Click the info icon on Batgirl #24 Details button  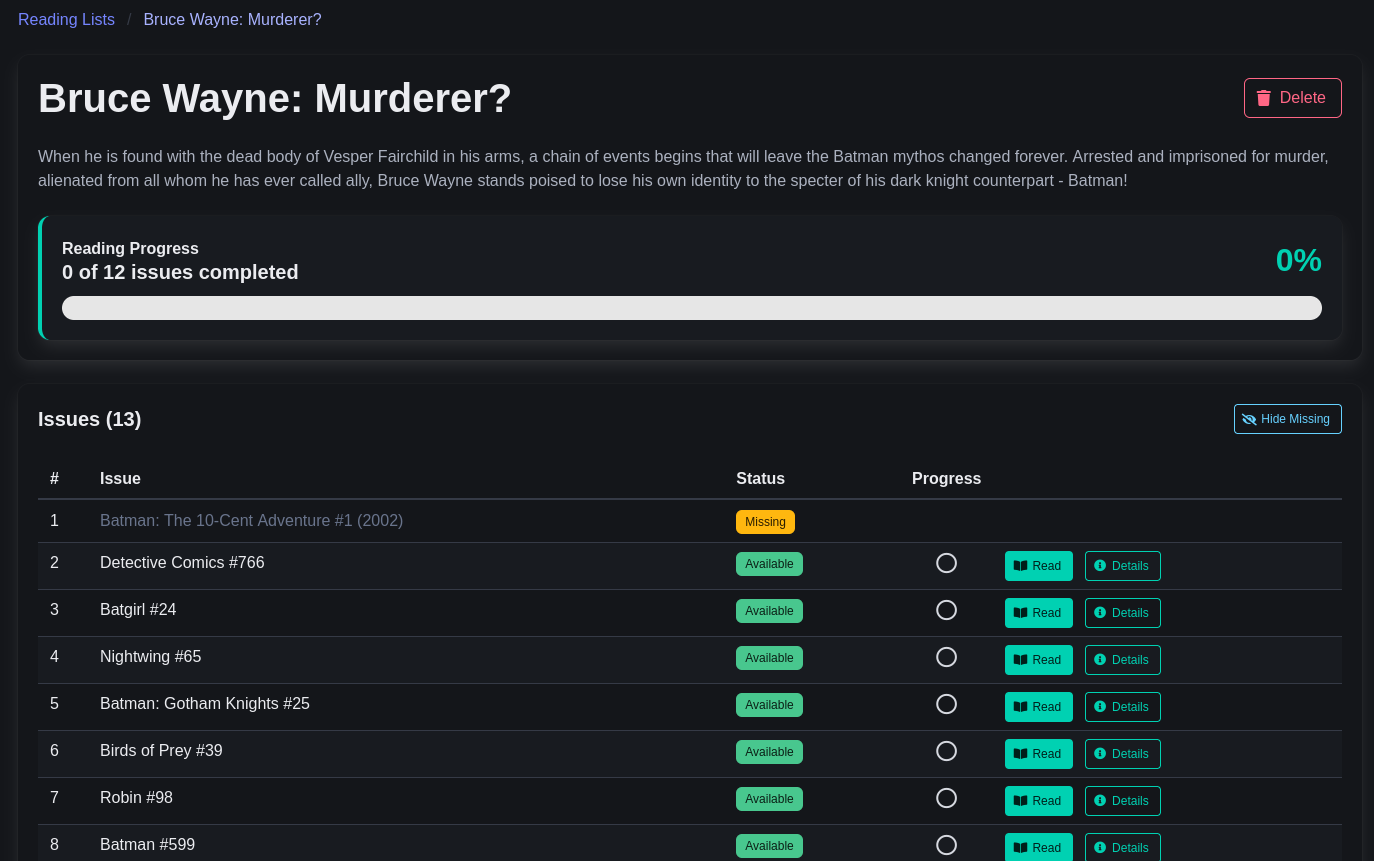tap(1099, 613)
